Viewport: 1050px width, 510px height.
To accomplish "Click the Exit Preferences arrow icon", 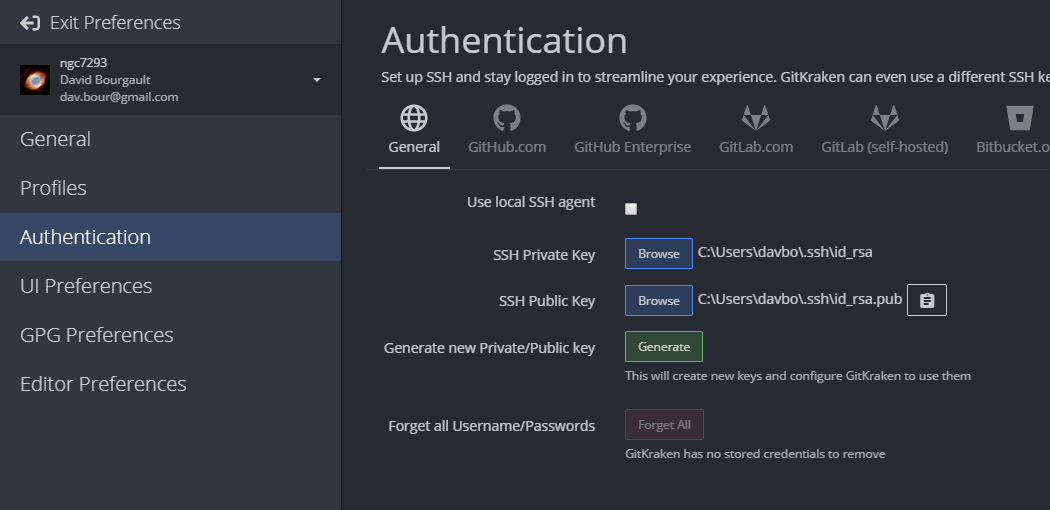I will [30, 23].
